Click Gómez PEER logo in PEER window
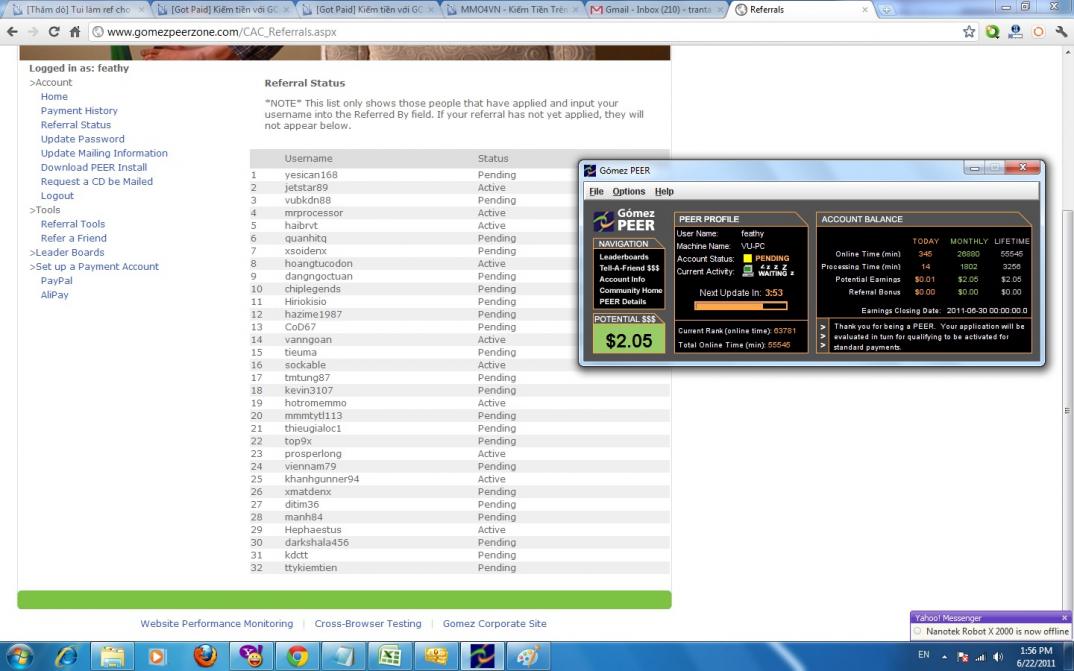Screen dimensions: 1074x671 tap(624, 220)
